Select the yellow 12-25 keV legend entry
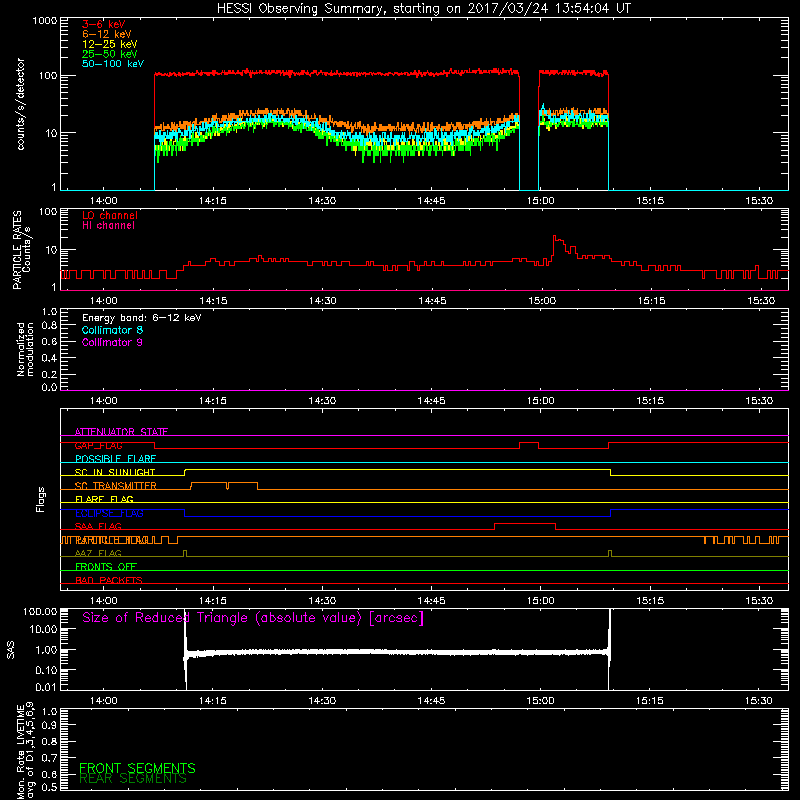800x800 pixels. [x=109, y=44]
